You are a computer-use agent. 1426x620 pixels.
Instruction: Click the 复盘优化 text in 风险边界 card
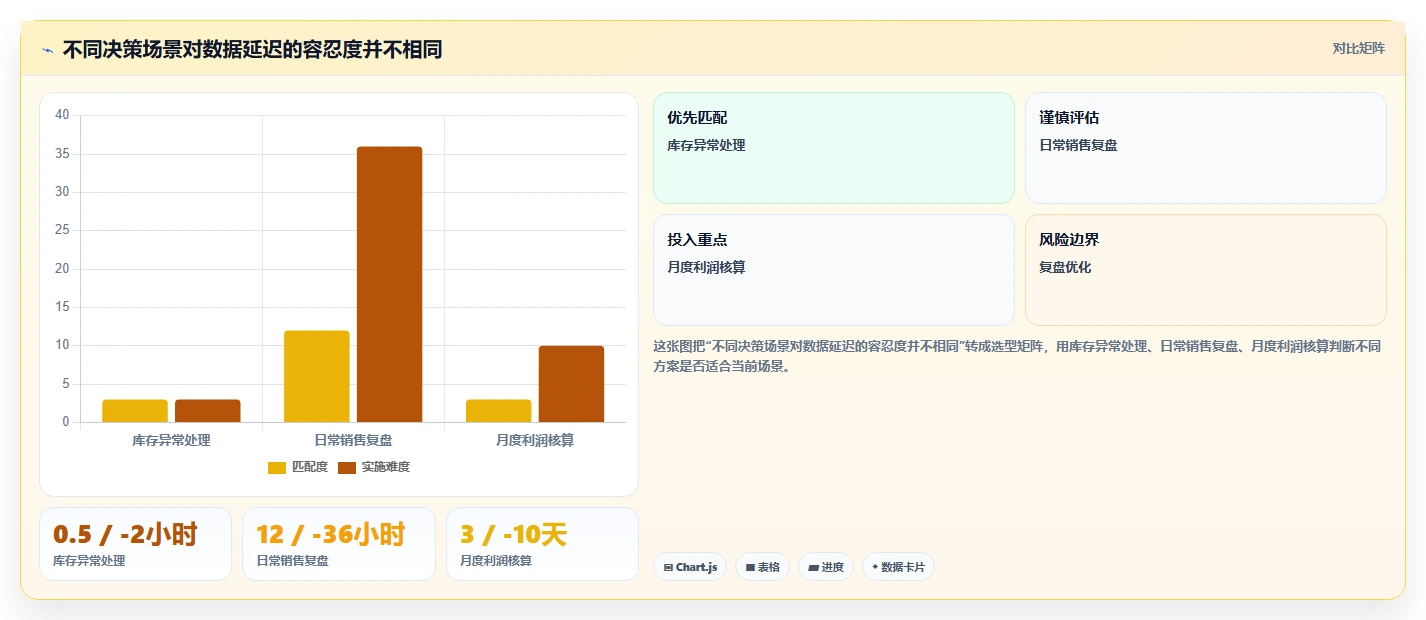pos(1065,267)
